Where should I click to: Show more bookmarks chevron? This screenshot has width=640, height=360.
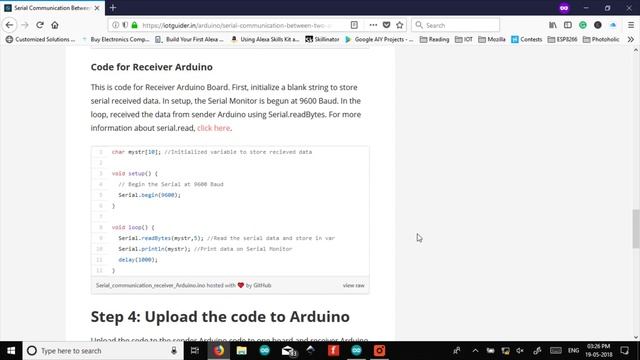[x=631, y=39]
